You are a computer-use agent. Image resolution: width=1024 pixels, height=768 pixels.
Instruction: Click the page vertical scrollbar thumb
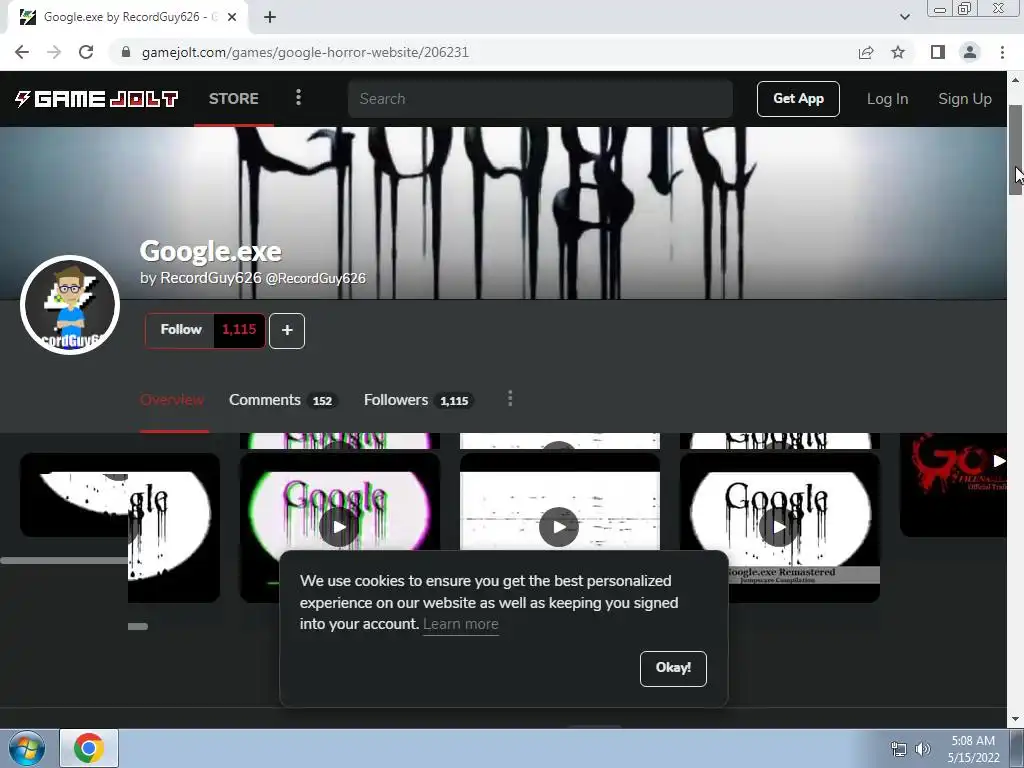[1015, 150]
